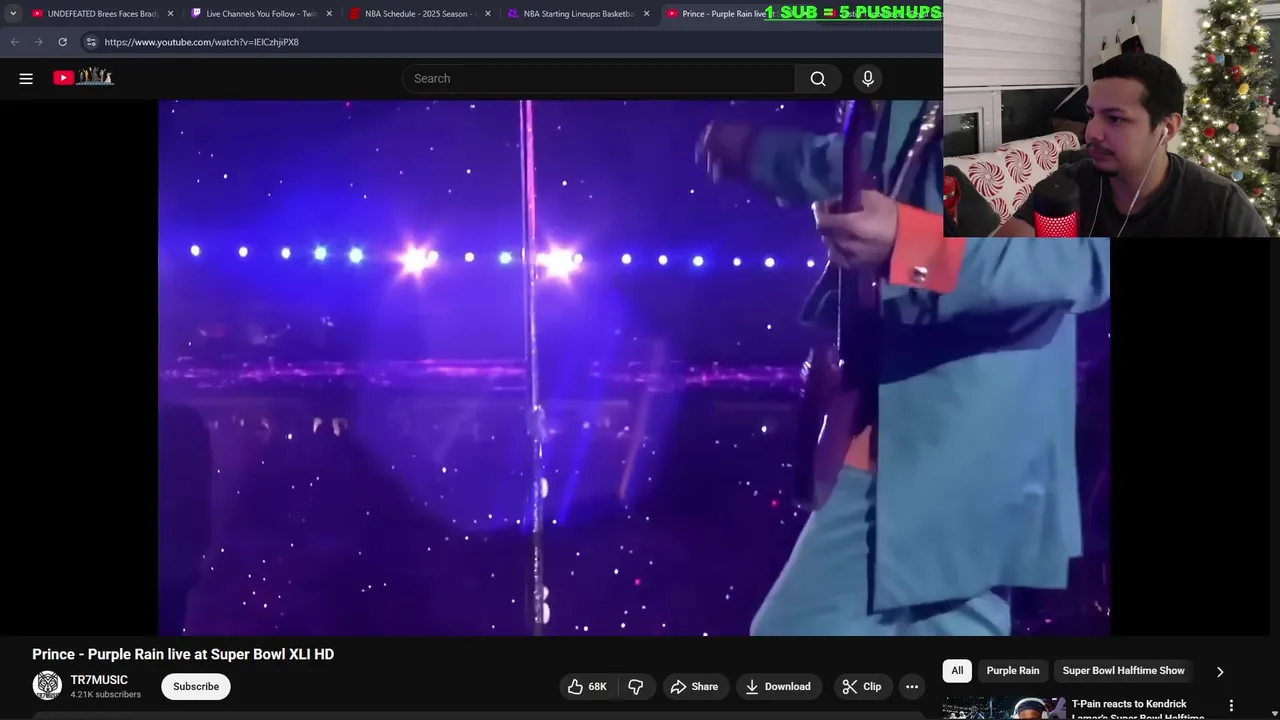The height and width of the screenshot is (720, 1280).
Task: Click the 4.21K subscribers text
Action: tap(105, 695)
